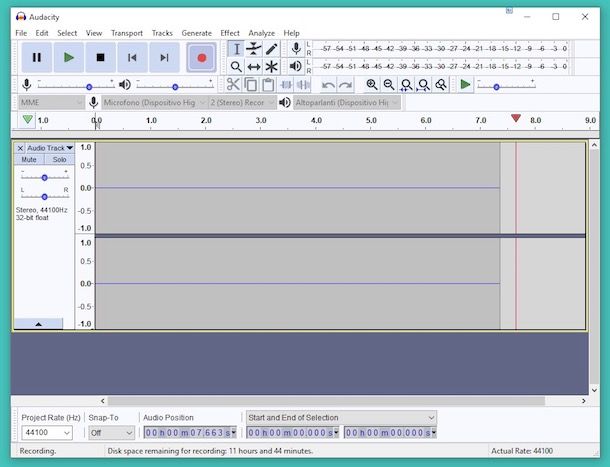
Task: Click the recording meter microphone icon
Action: pos(296,49)
